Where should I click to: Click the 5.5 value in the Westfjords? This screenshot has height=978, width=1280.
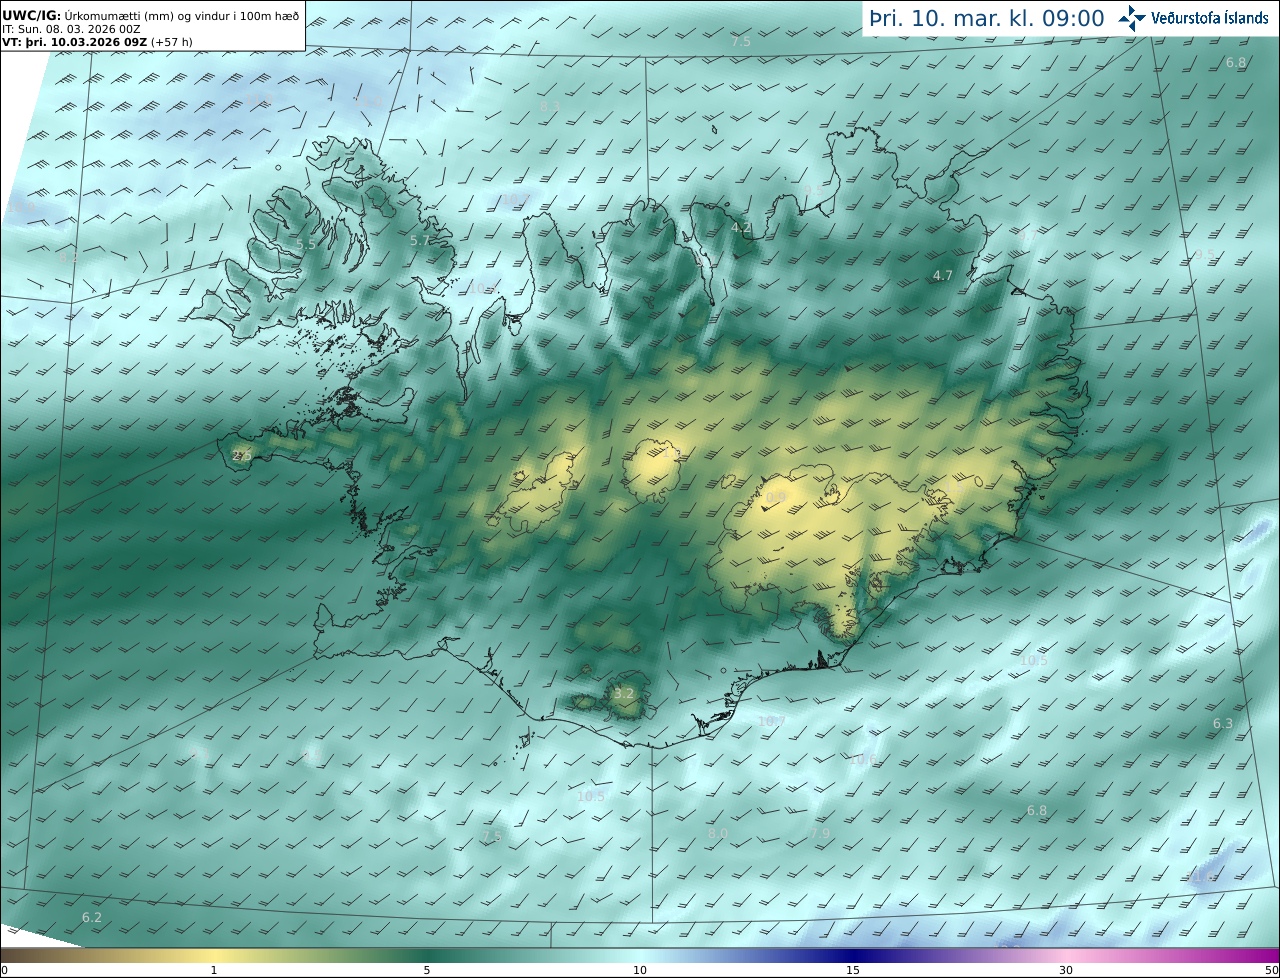[306, 244]
